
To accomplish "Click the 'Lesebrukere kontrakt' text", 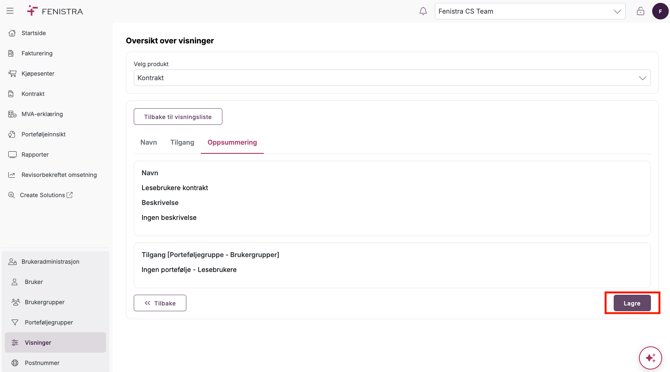I will coord(175,188).
